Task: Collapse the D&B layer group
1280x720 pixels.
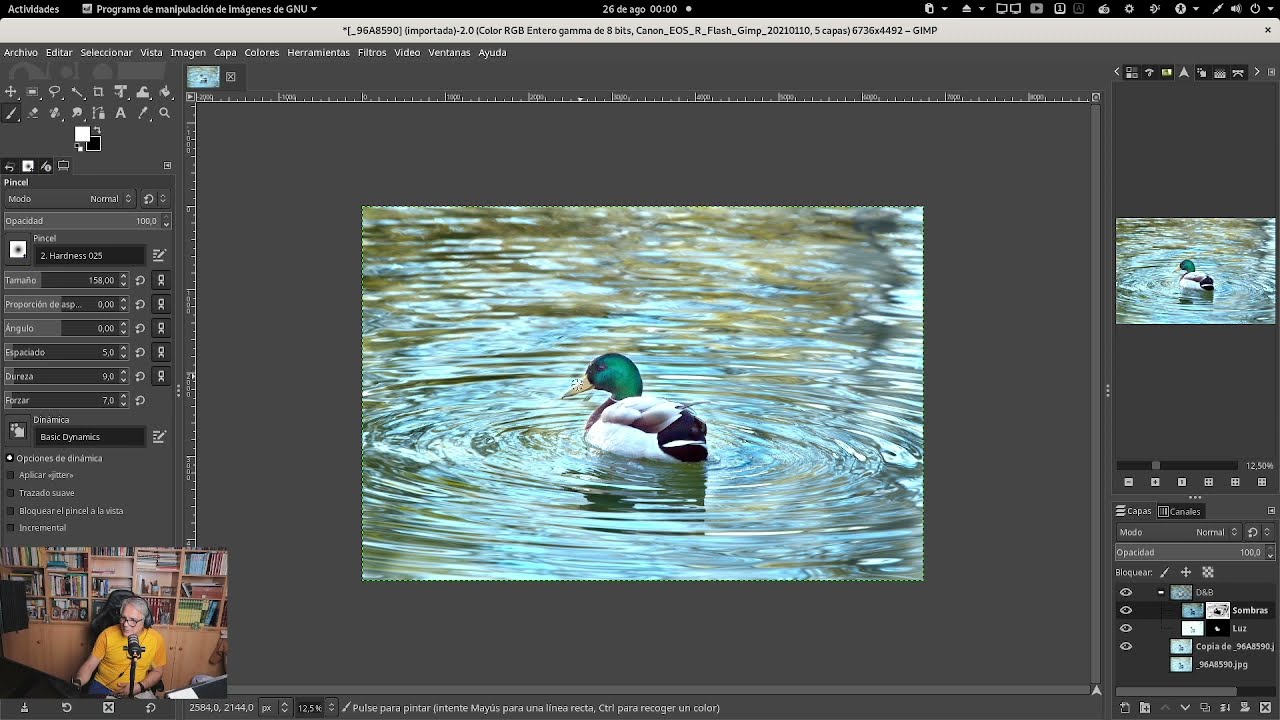Action: point(1161,592)
